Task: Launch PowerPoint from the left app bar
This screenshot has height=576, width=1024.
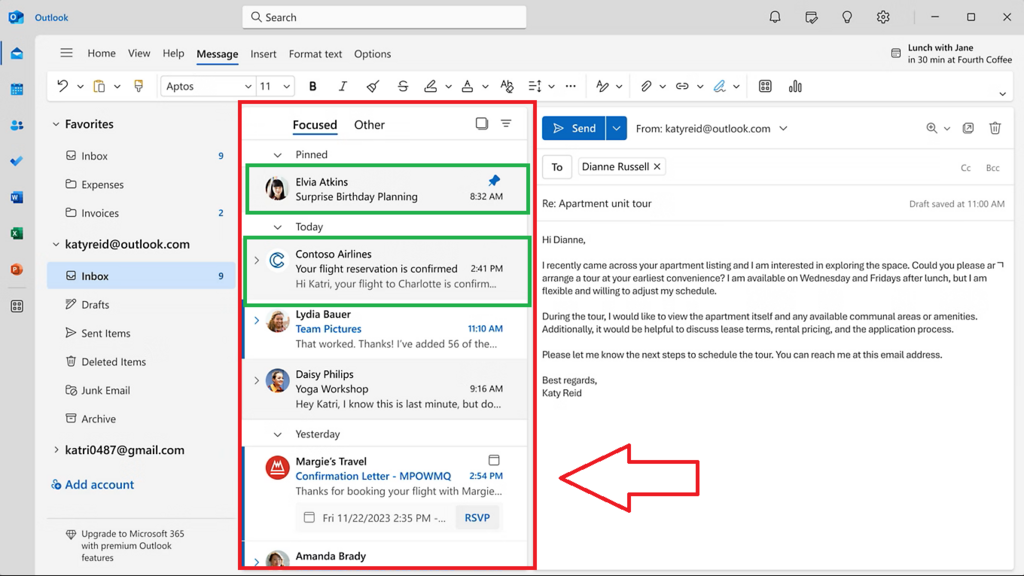Action: point(17,269)
